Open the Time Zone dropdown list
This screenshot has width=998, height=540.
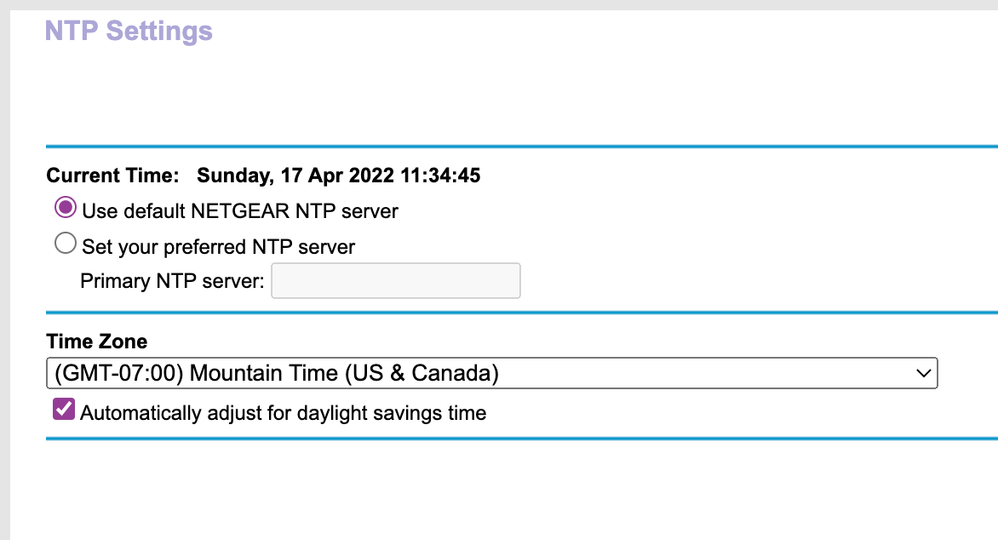491,373
